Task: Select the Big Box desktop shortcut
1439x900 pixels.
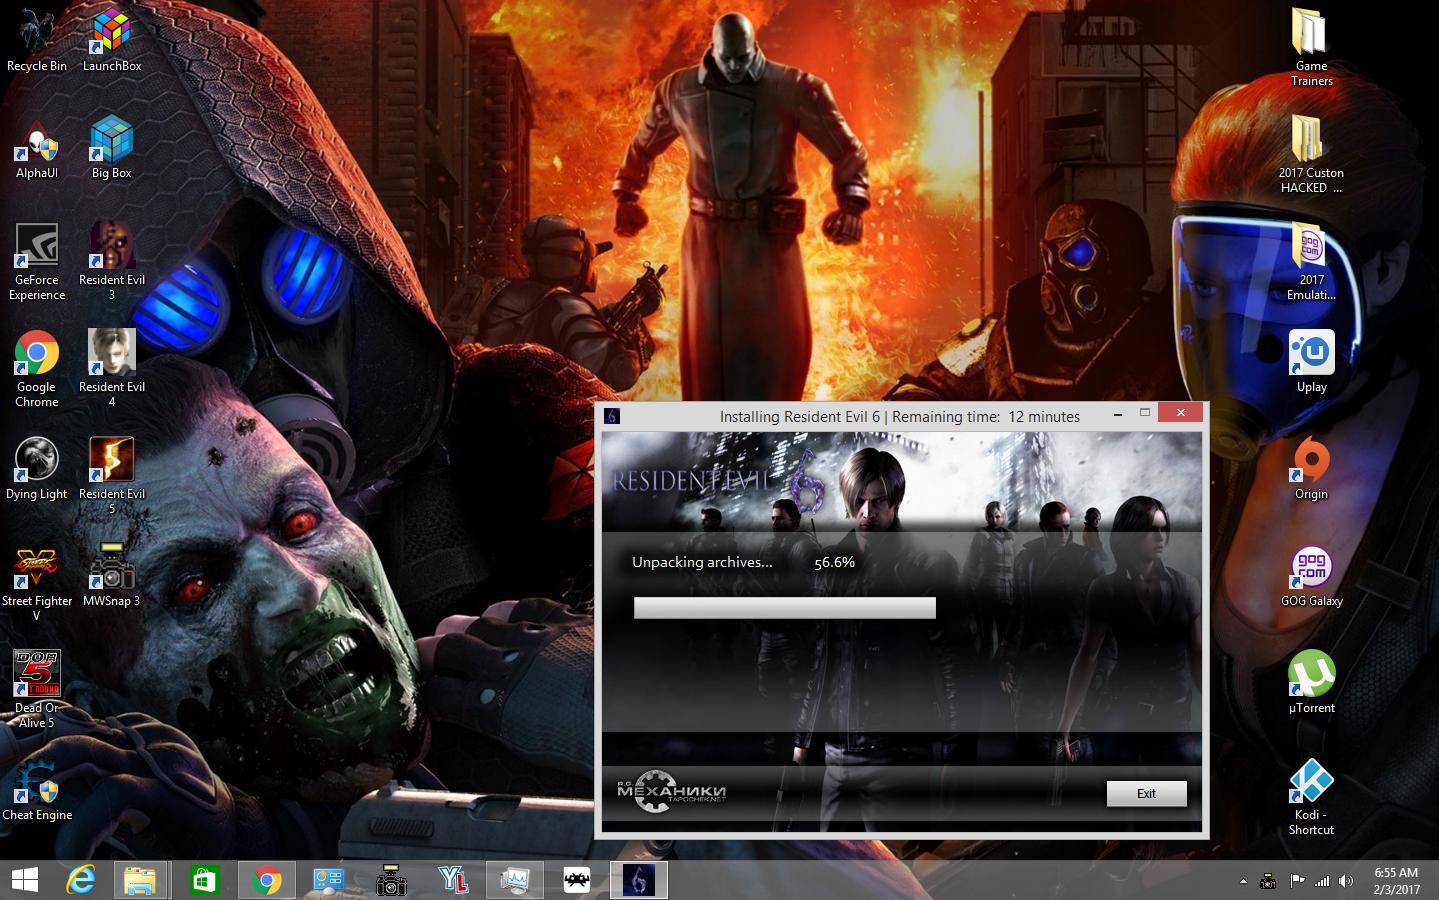Action: click(x=112, y=148)
